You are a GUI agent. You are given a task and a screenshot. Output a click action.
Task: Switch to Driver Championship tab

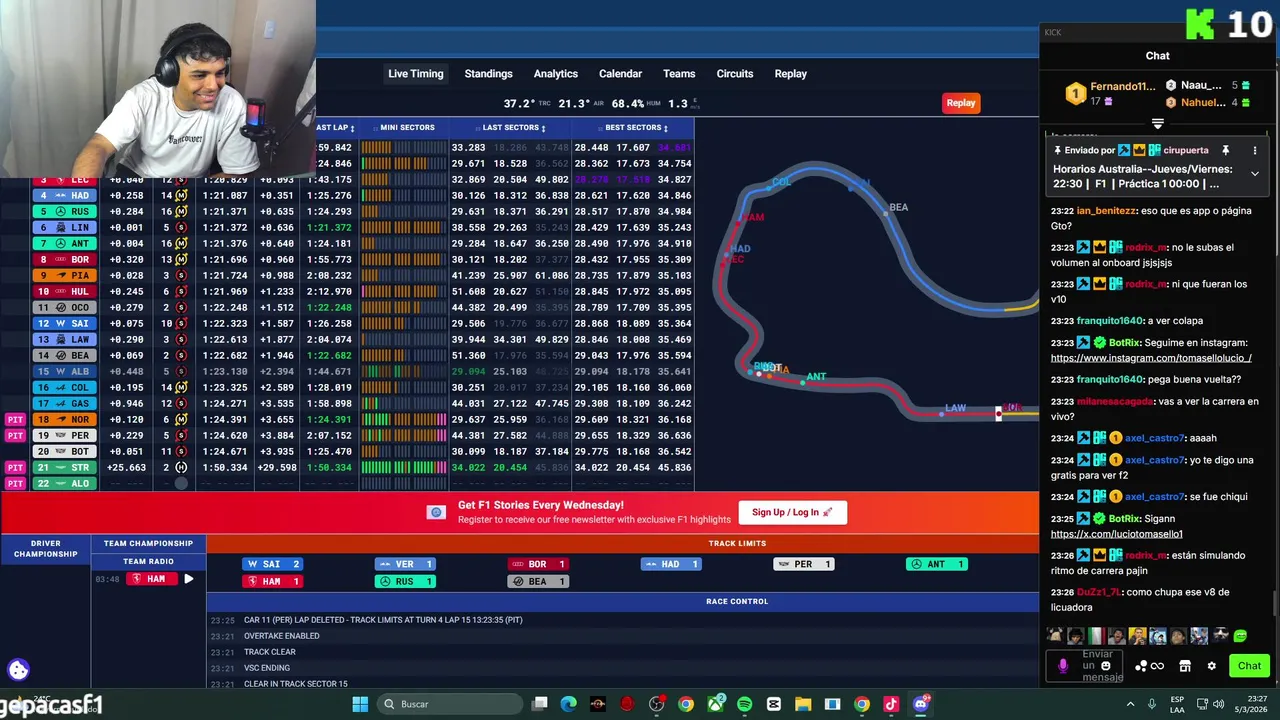coord(45,549)
